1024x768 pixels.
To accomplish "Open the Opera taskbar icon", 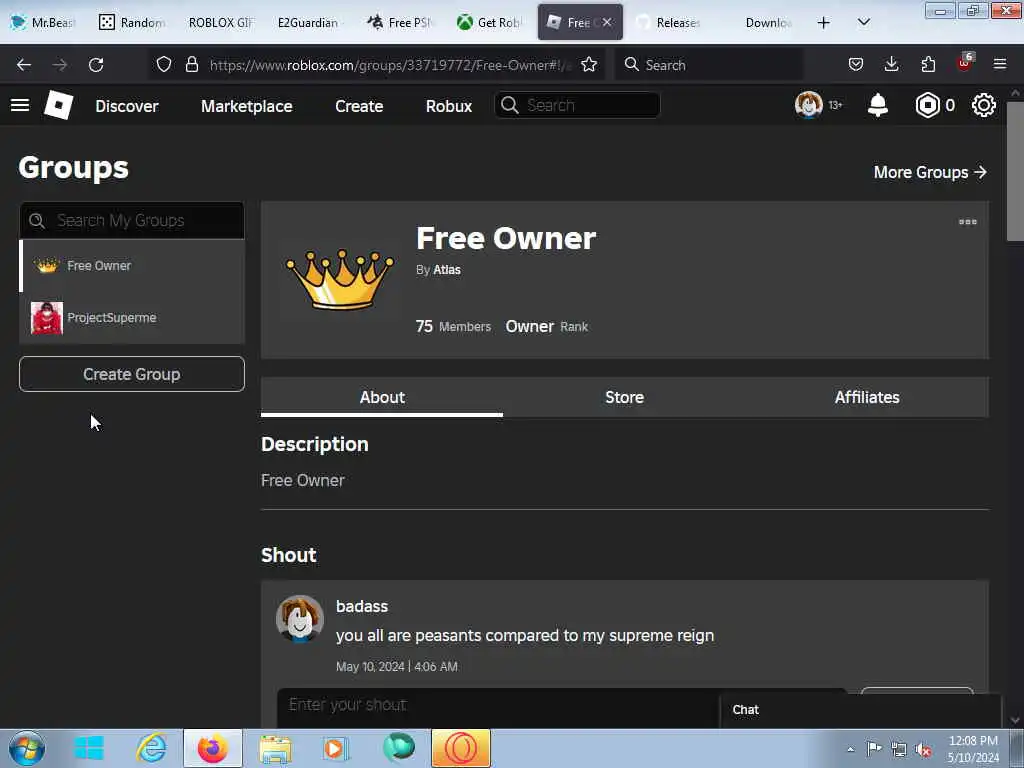I will point(460,748).
